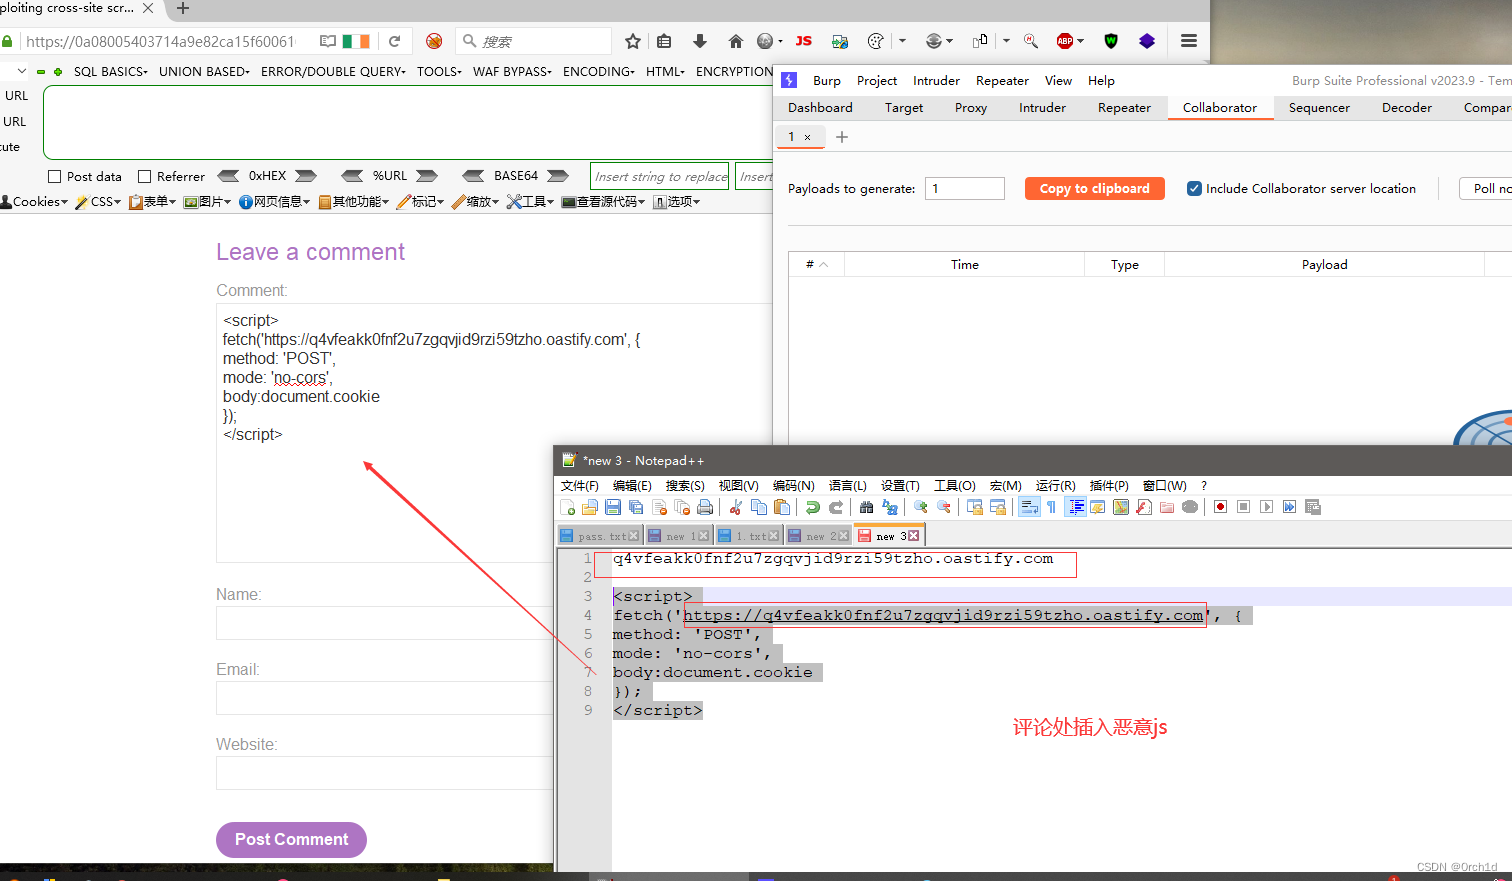Open the 插件(P) menu in Notepad++

[1108, 486]
